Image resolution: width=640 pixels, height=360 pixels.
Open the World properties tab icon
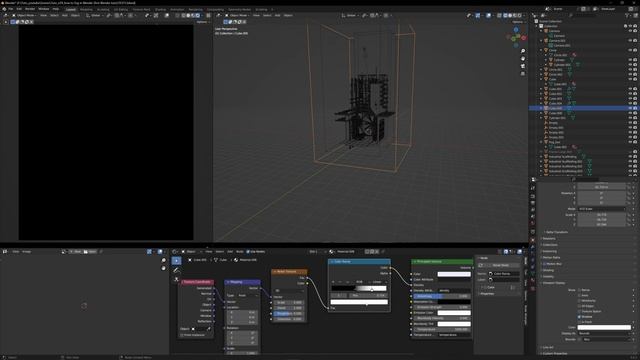(533, 223)
